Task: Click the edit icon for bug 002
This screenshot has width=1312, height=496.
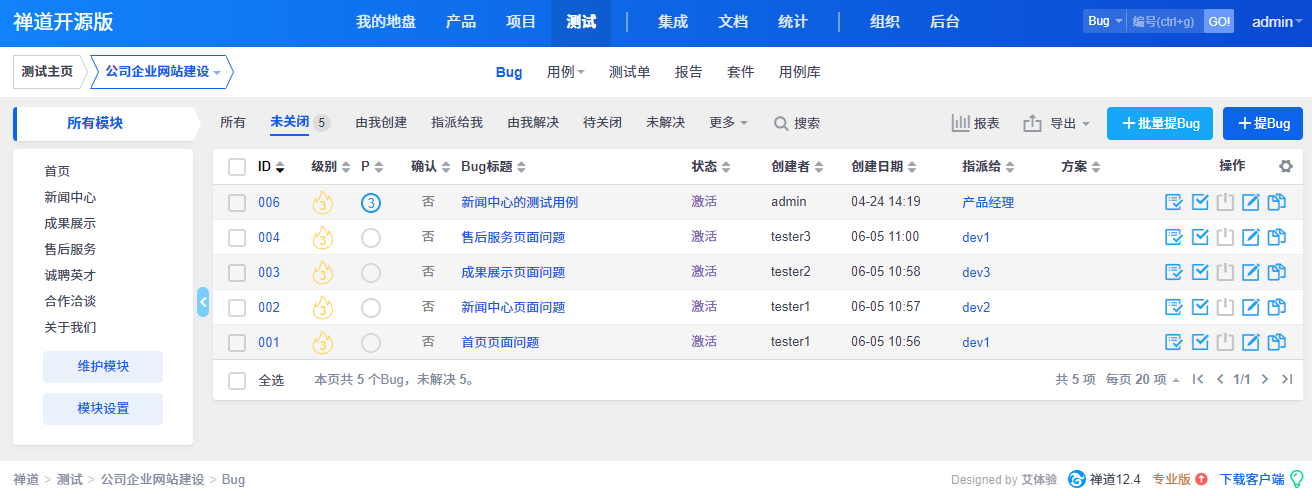Action: click(x=1251, y=308)
